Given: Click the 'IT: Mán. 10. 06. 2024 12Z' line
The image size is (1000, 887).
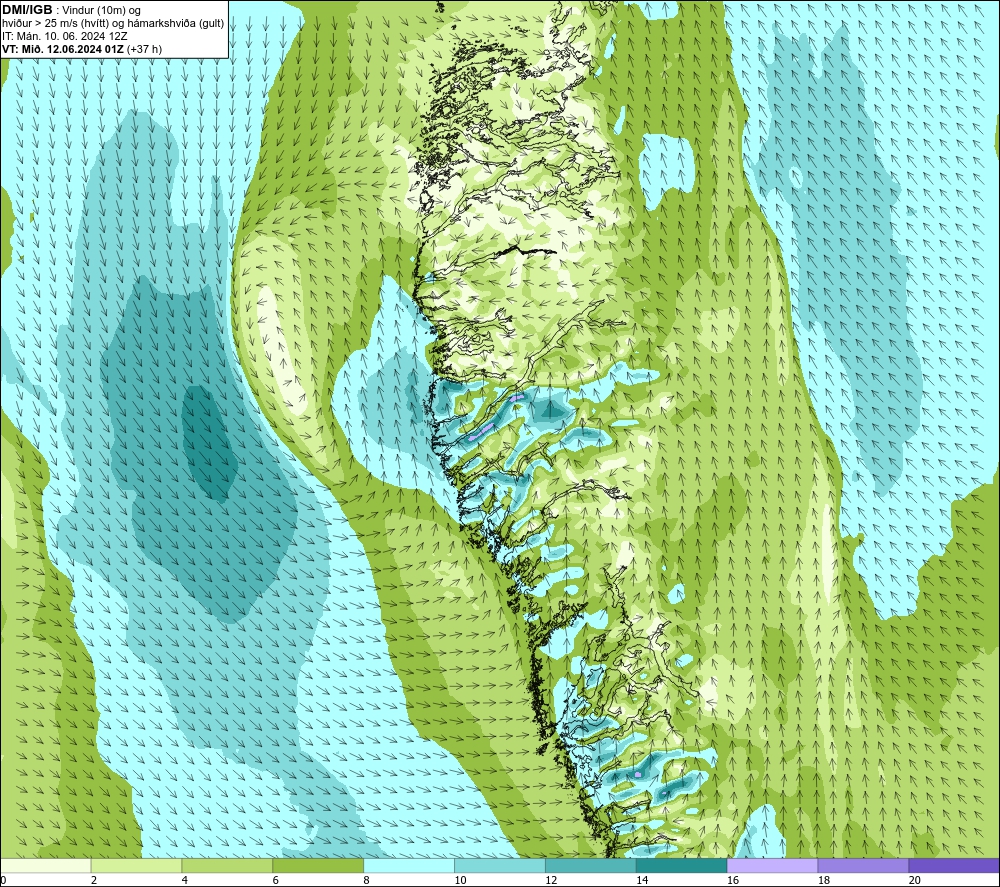Looking at the screenshot, I should tap(64, 36).
